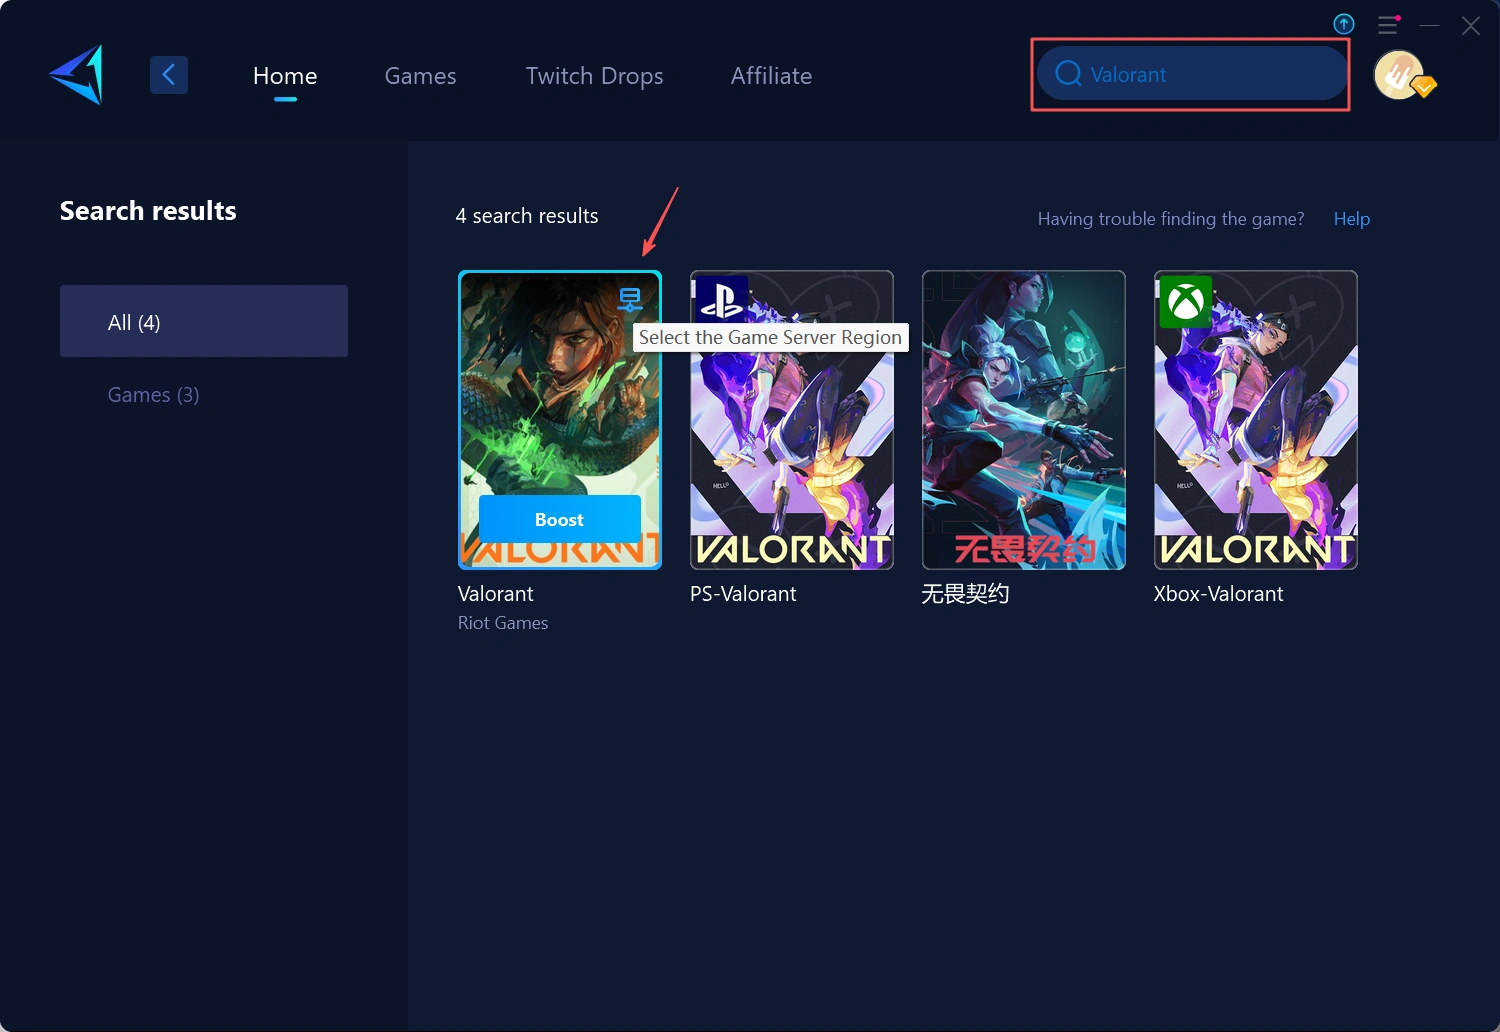Screen dimensions: 1500x1032
Task: Go to the Twitch Drops tab
Action: (x=594, y=76)
